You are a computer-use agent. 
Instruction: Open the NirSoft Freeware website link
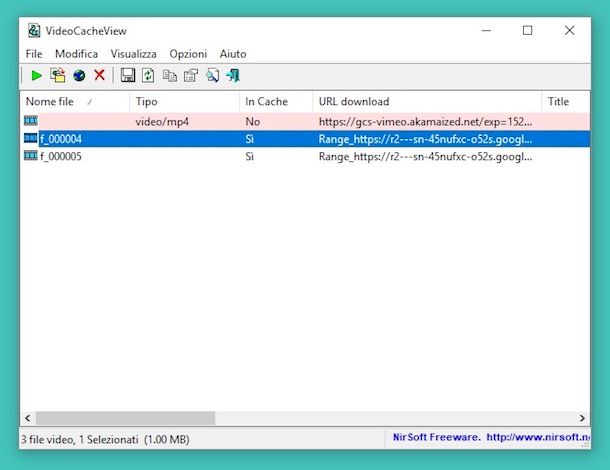coord(491,437)
